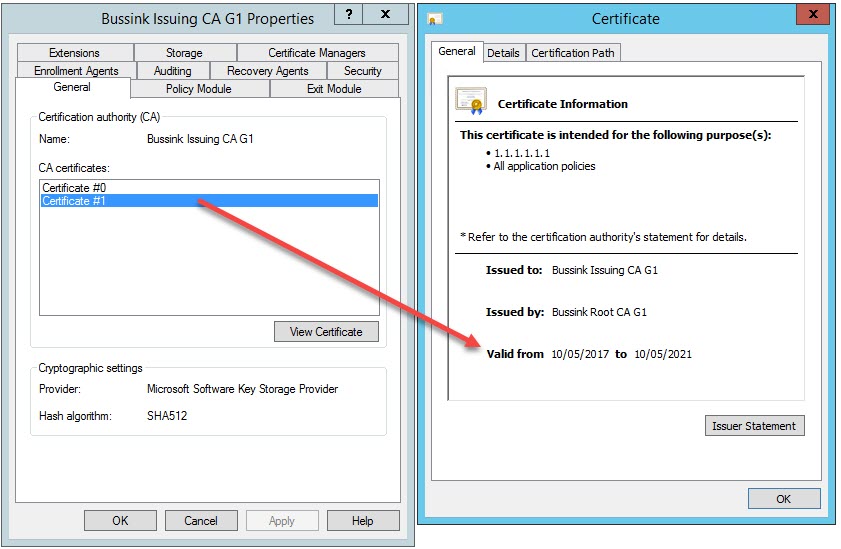Switch to the Security tab

tap(362, 71)
